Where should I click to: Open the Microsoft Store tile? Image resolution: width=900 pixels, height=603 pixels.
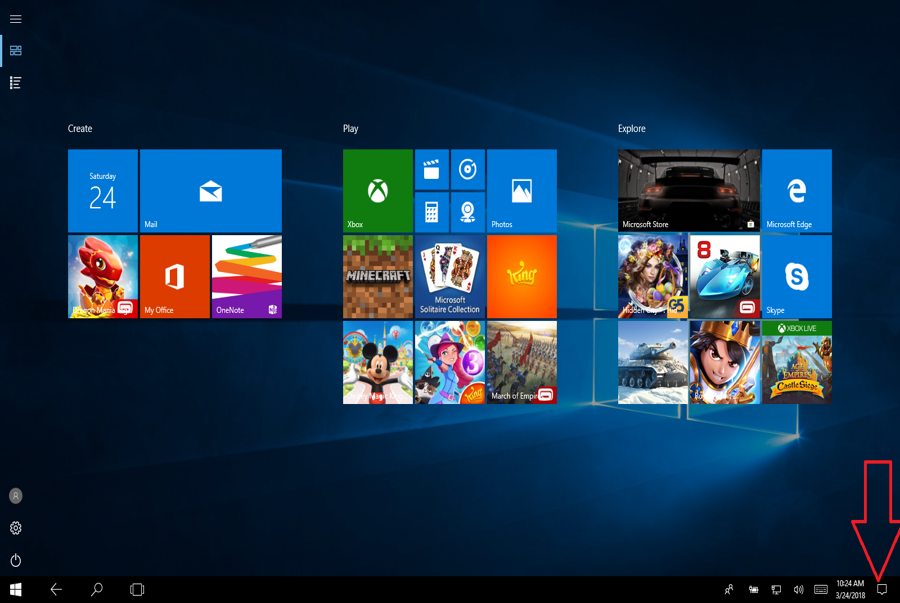pyautogui.click(x=689, y=190)
